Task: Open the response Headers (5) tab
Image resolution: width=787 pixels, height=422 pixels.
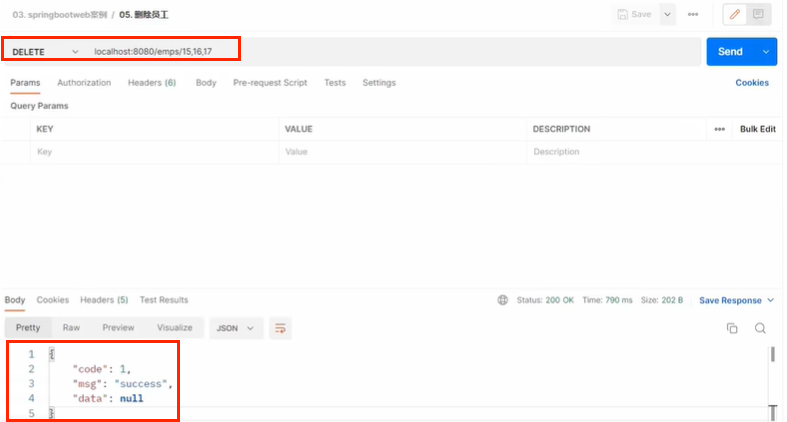Action: pyautogui.click(x=104, y=300)
